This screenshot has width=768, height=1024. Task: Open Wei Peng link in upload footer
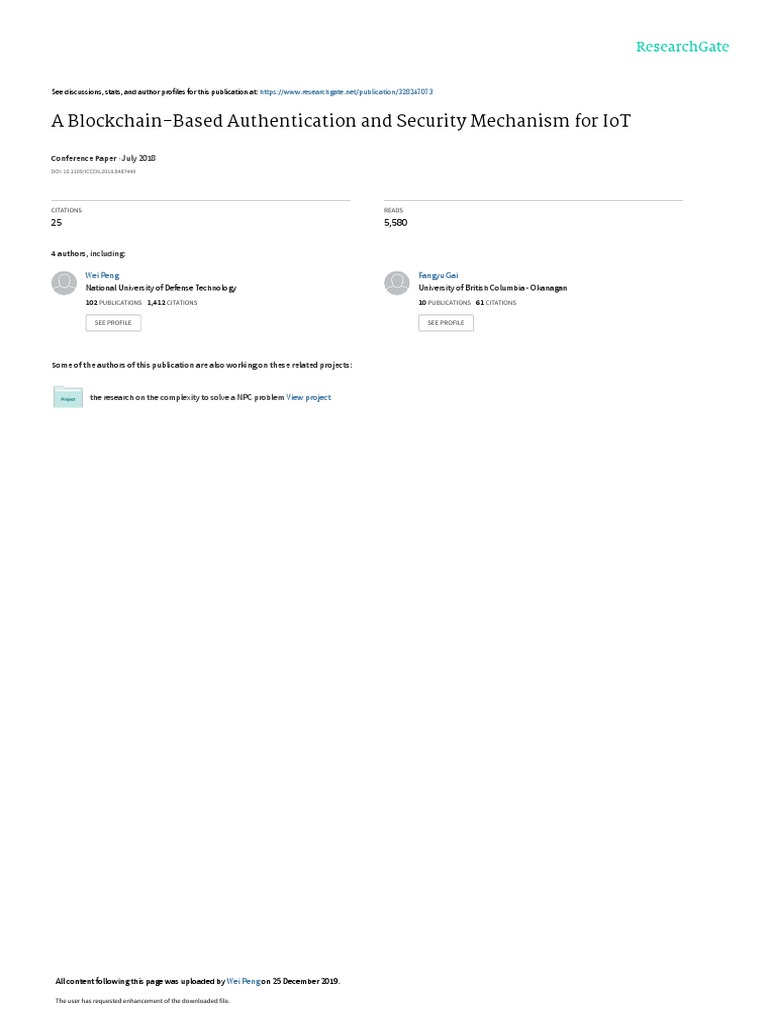244,982
